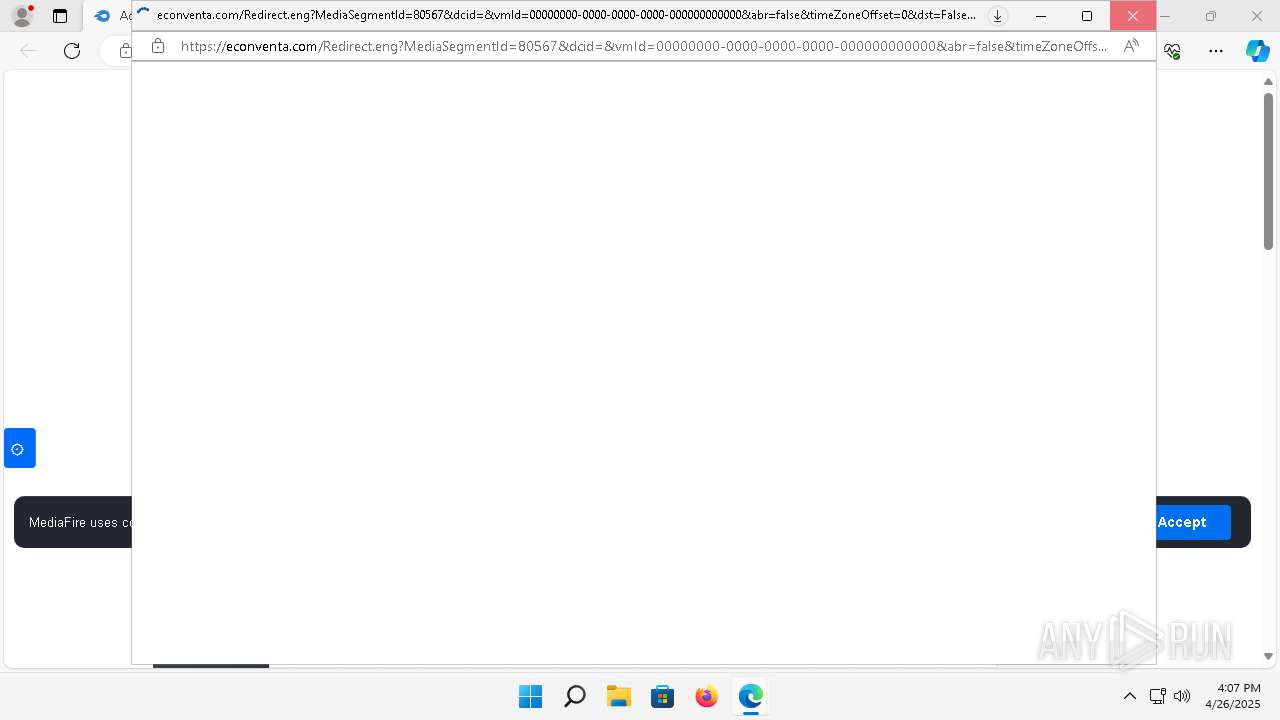Refresh the page in the main Edge window
This screenshot has width=1280, height=720.
pos(72,51)
